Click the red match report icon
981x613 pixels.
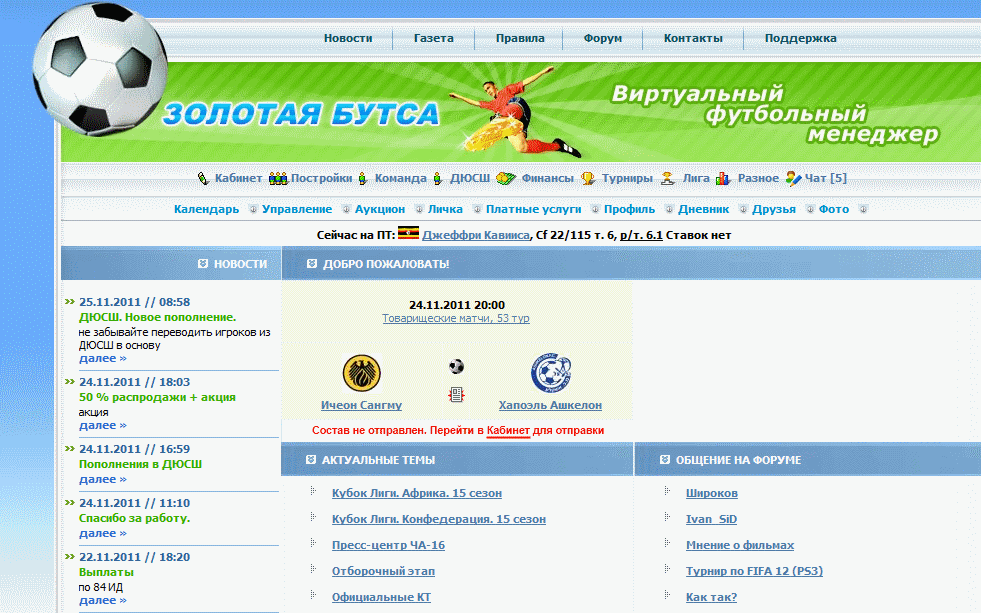(456, 395)
